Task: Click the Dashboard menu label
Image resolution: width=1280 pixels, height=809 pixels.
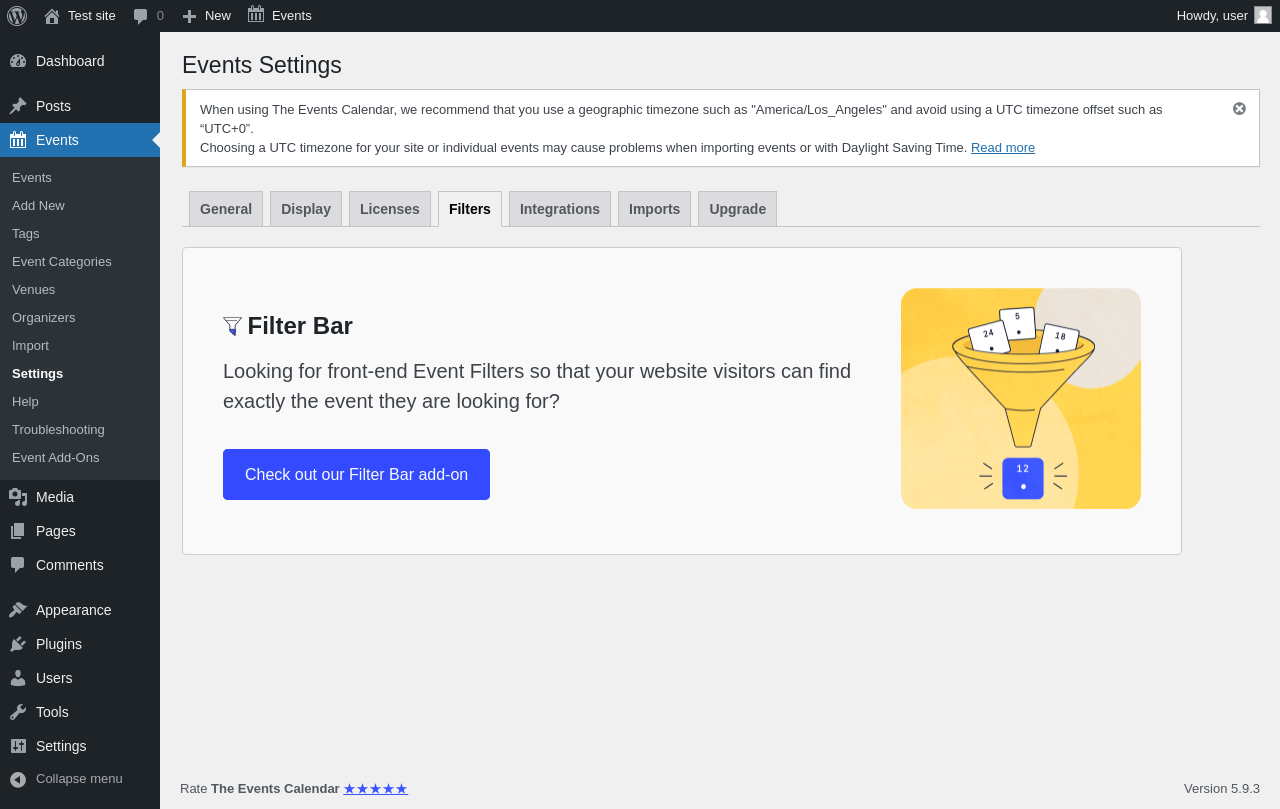Action: pos(70,61)
